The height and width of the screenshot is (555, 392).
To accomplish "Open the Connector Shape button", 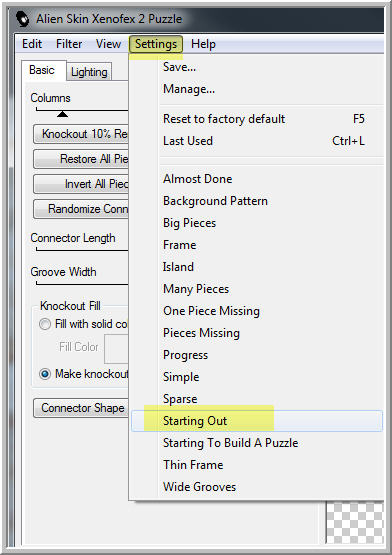I will coord(81,408).
